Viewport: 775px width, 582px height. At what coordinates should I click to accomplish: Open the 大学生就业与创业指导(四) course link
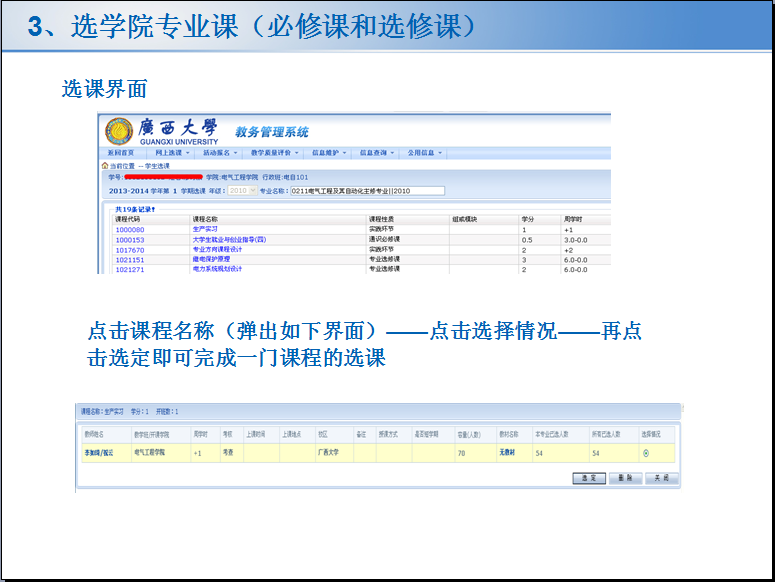(229, 240)
